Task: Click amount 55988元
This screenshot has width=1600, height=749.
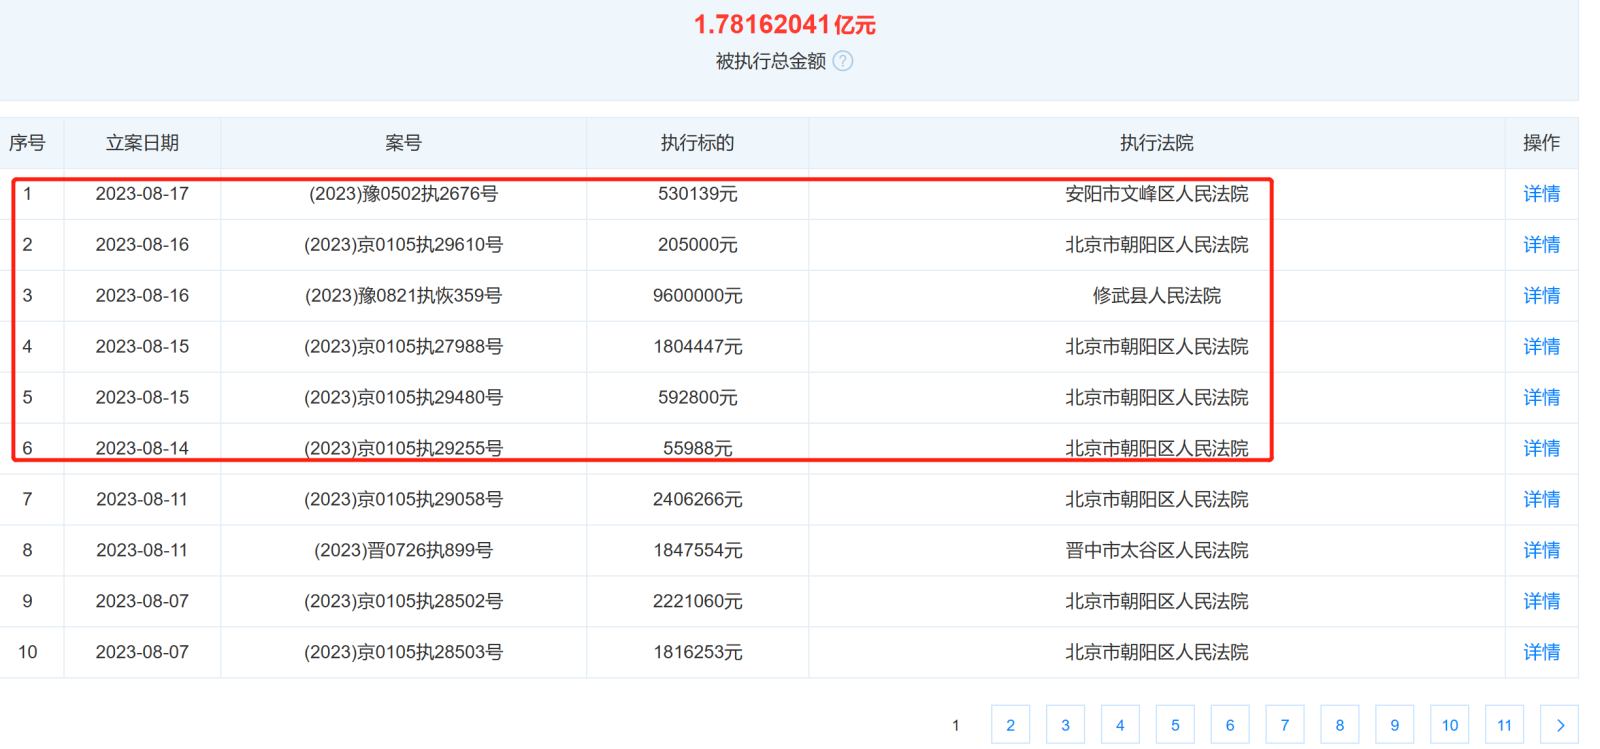Action: pos(697,449)
